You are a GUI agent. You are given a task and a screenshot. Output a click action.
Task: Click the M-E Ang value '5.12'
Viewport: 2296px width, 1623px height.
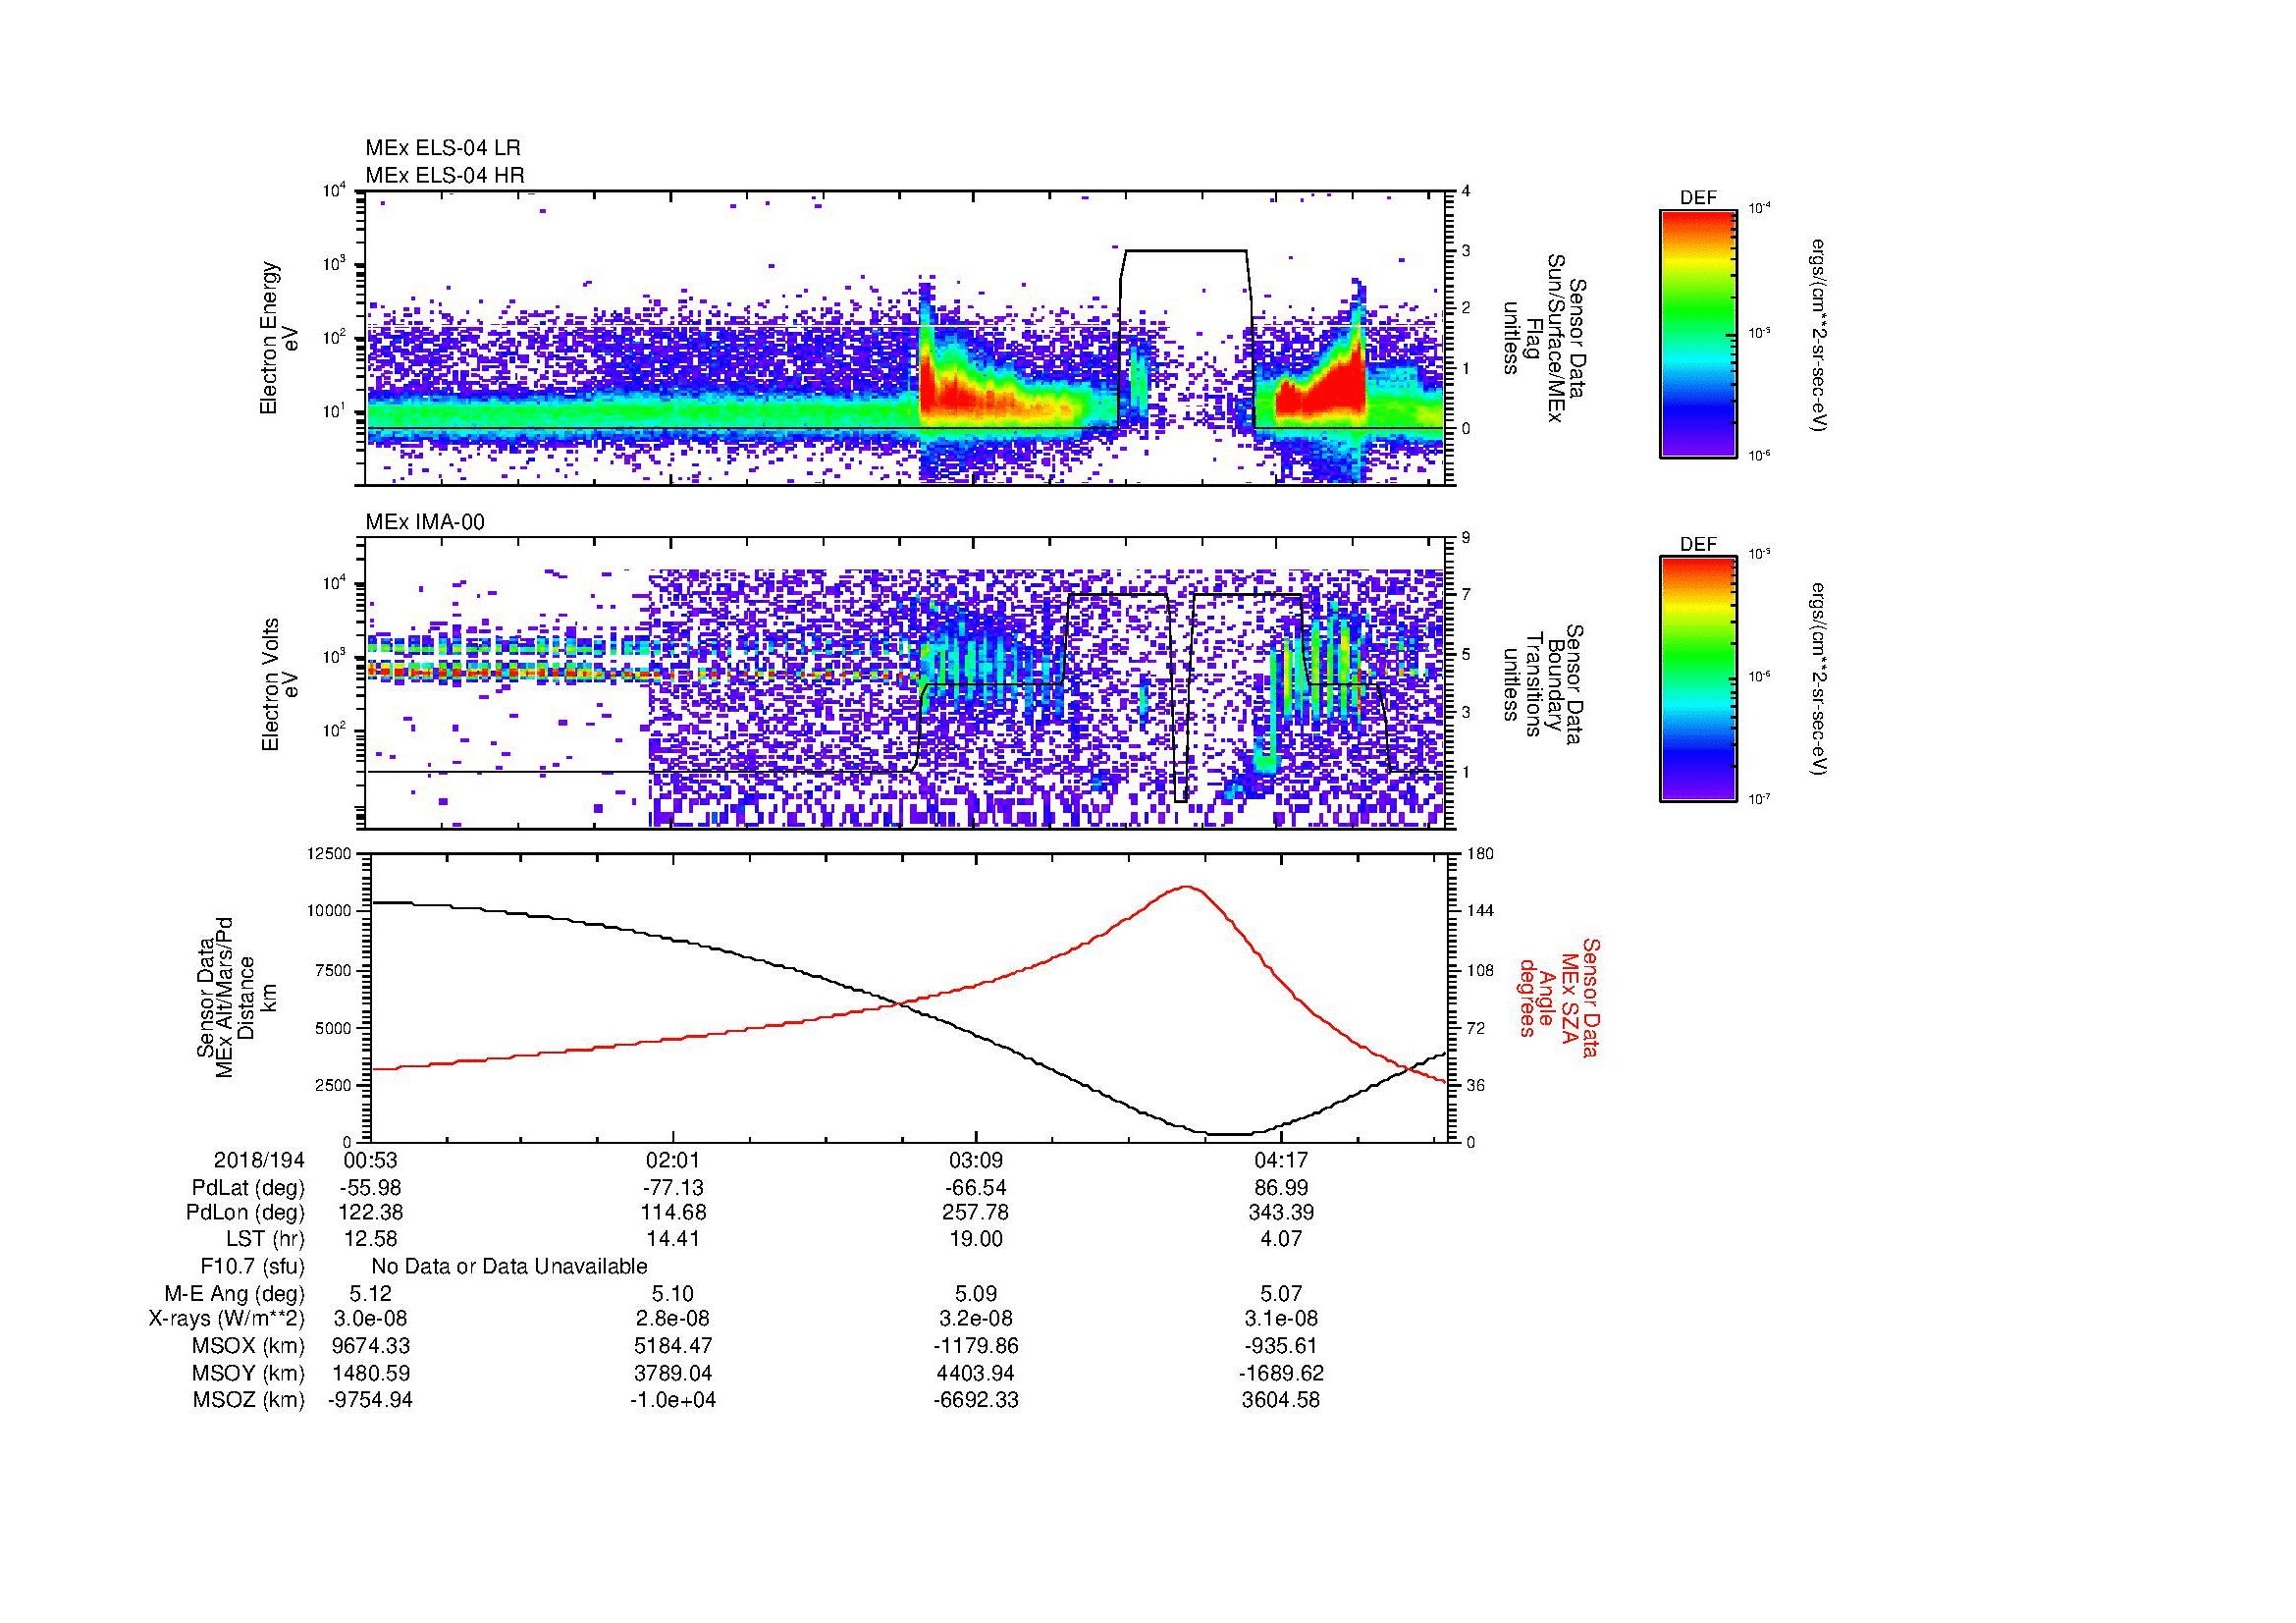point(371,1293)
